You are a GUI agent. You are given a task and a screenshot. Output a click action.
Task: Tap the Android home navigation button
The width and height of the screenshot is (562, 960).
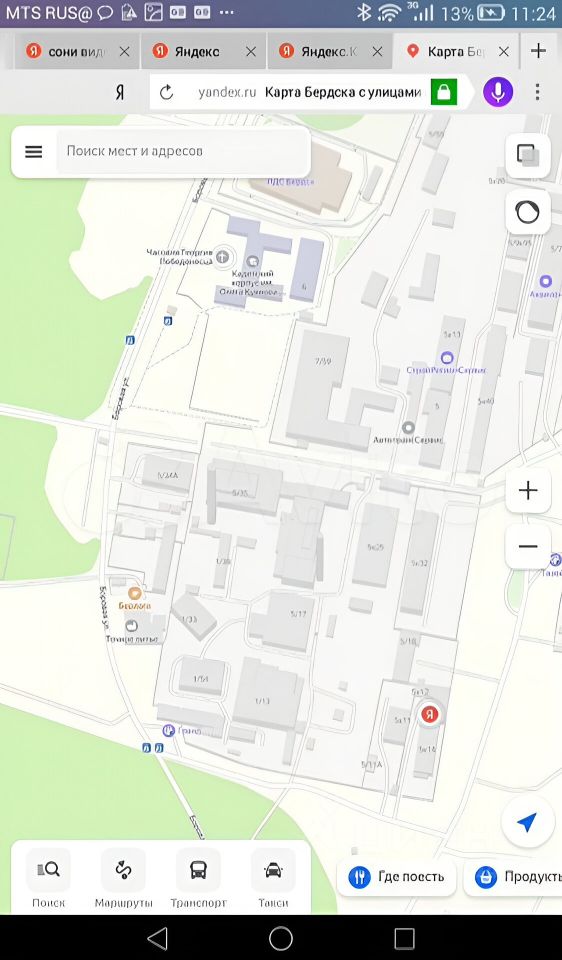tap(281, 937)
